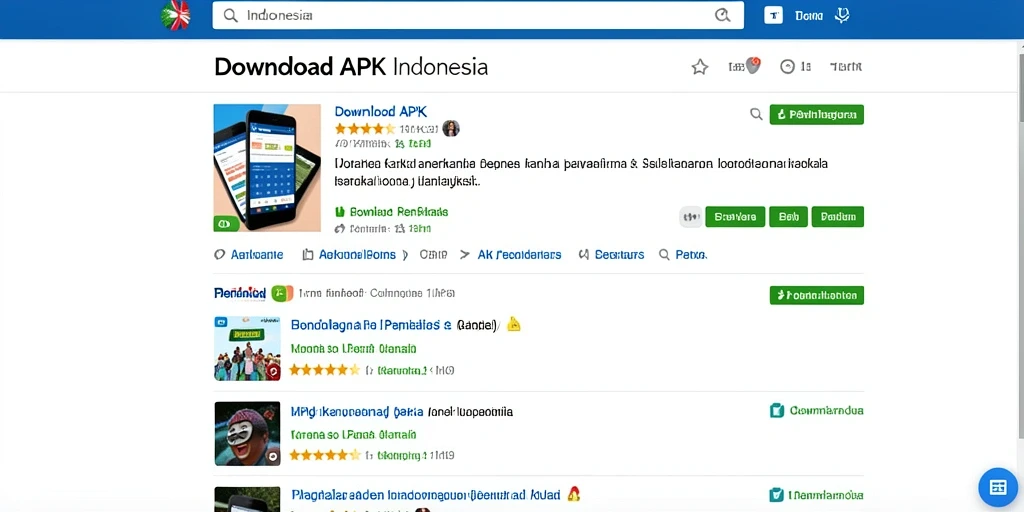Image resolution: width=1024 pixels, height=512 pixels.
Task: Click the reviewer avatar next to star rating
Action: 451,129
